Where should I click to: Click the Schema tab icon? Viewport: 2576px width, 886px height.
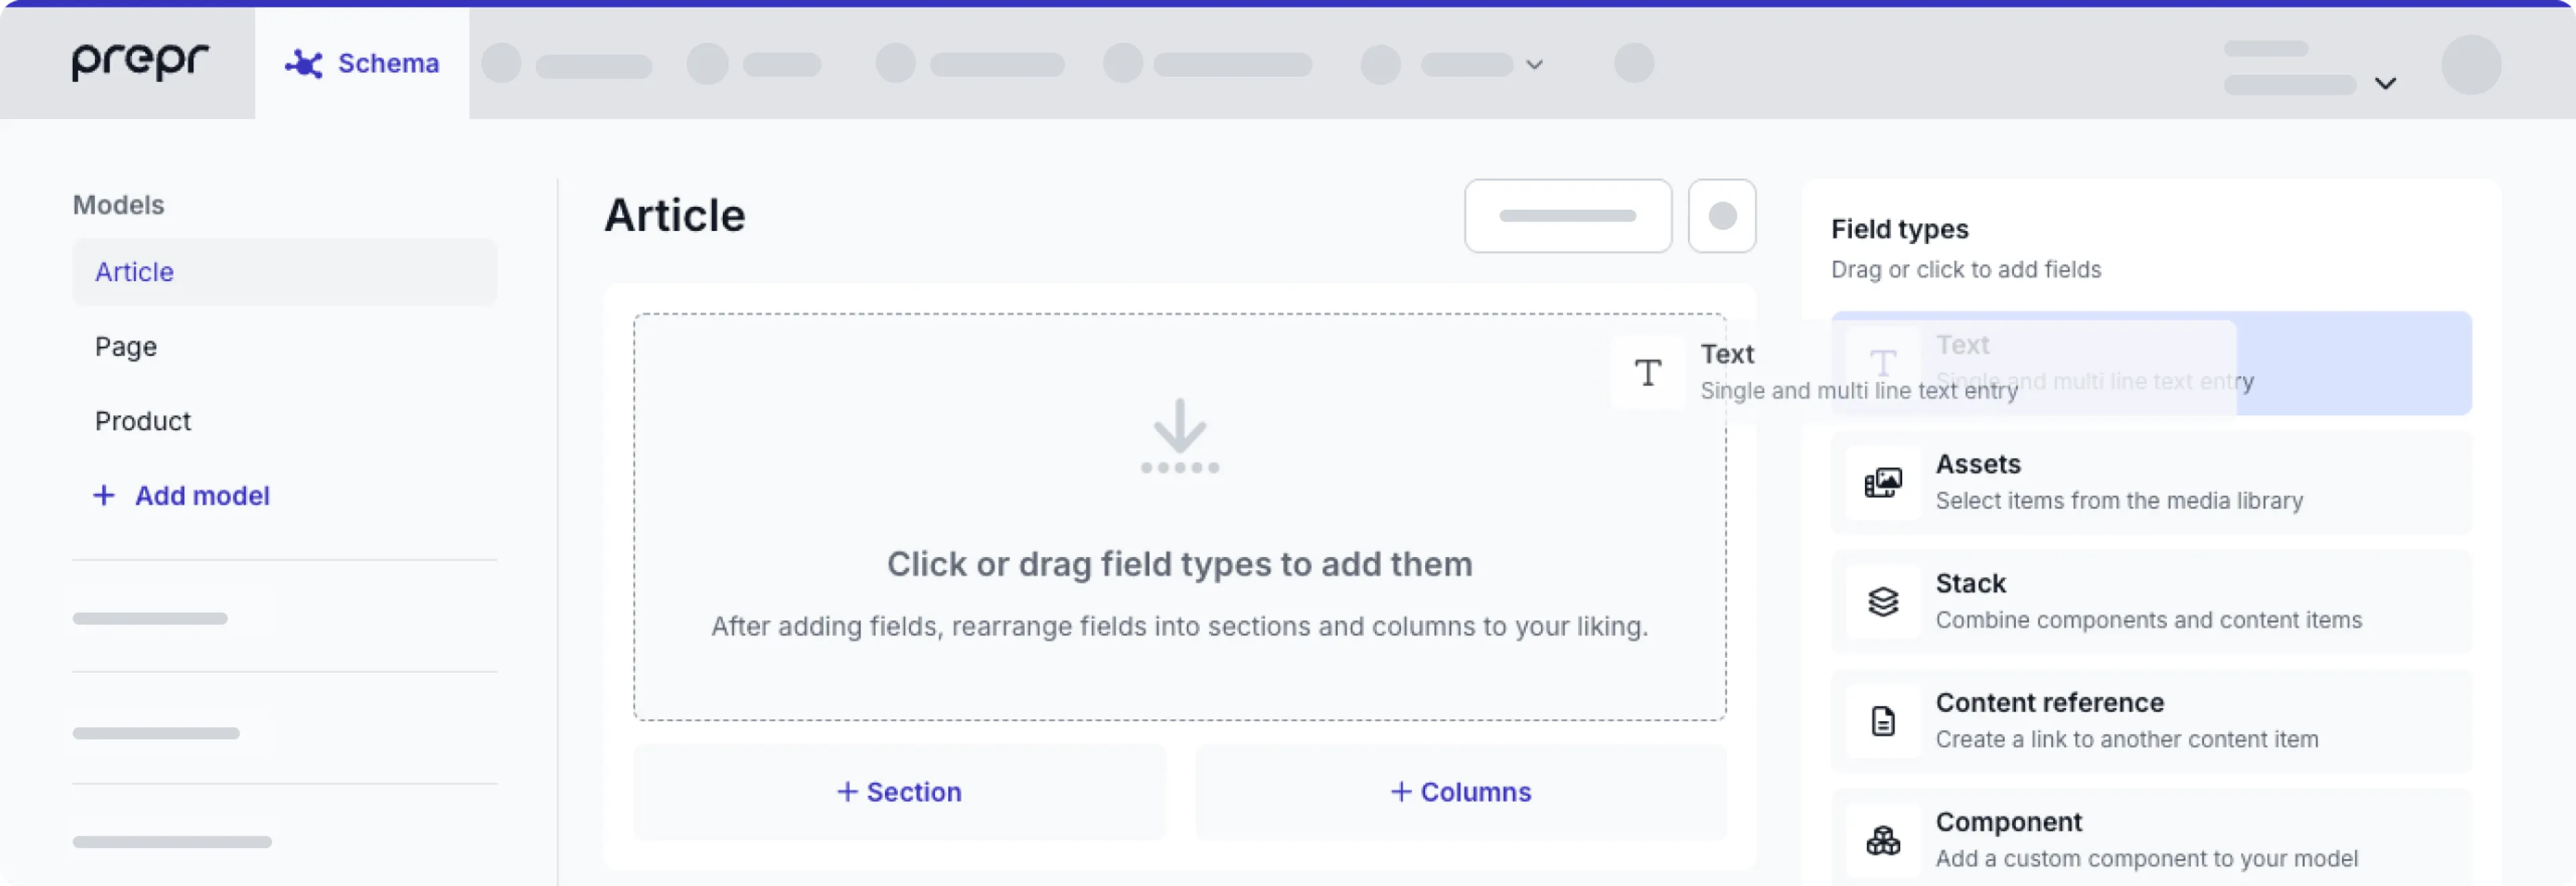(303, 64)
